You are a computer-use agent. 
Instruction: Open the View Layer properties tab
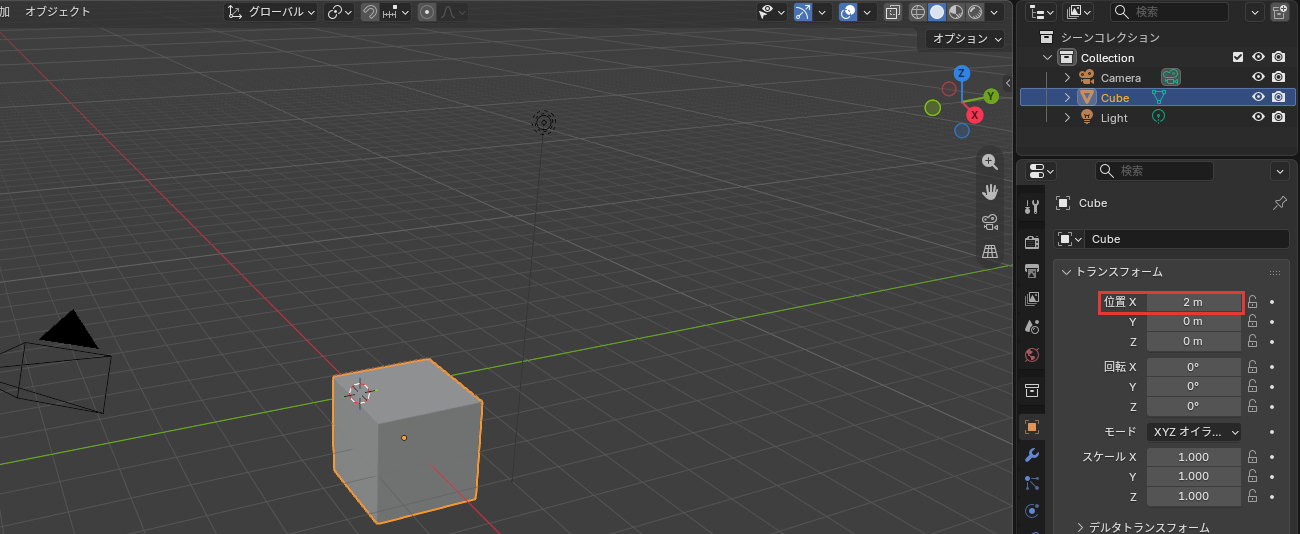tap(1032, 298)
